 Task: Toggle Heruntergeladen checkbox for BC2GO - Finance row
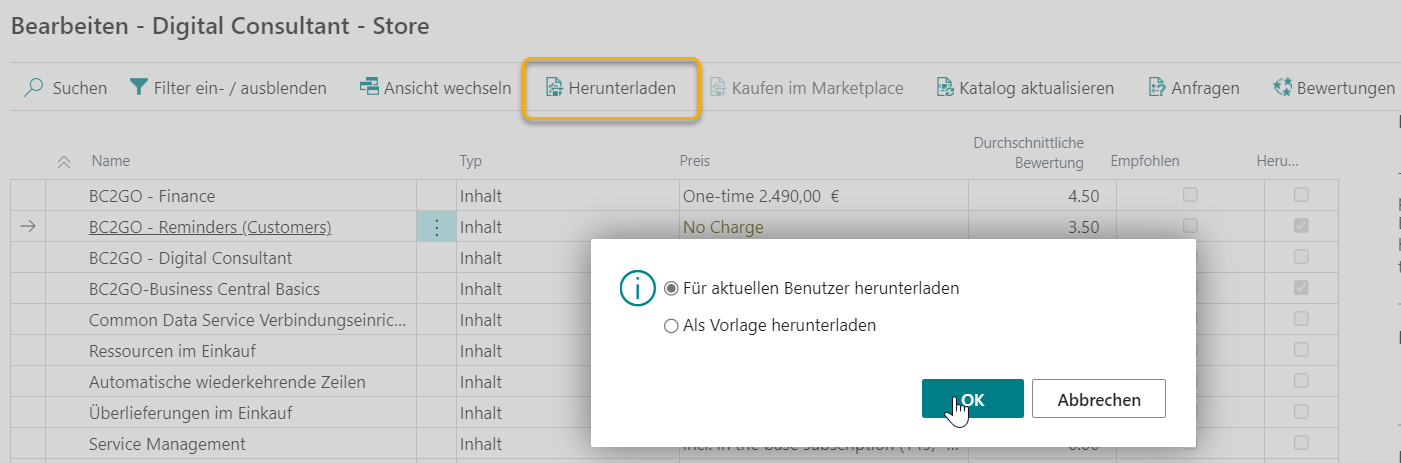coord(1300,195)
